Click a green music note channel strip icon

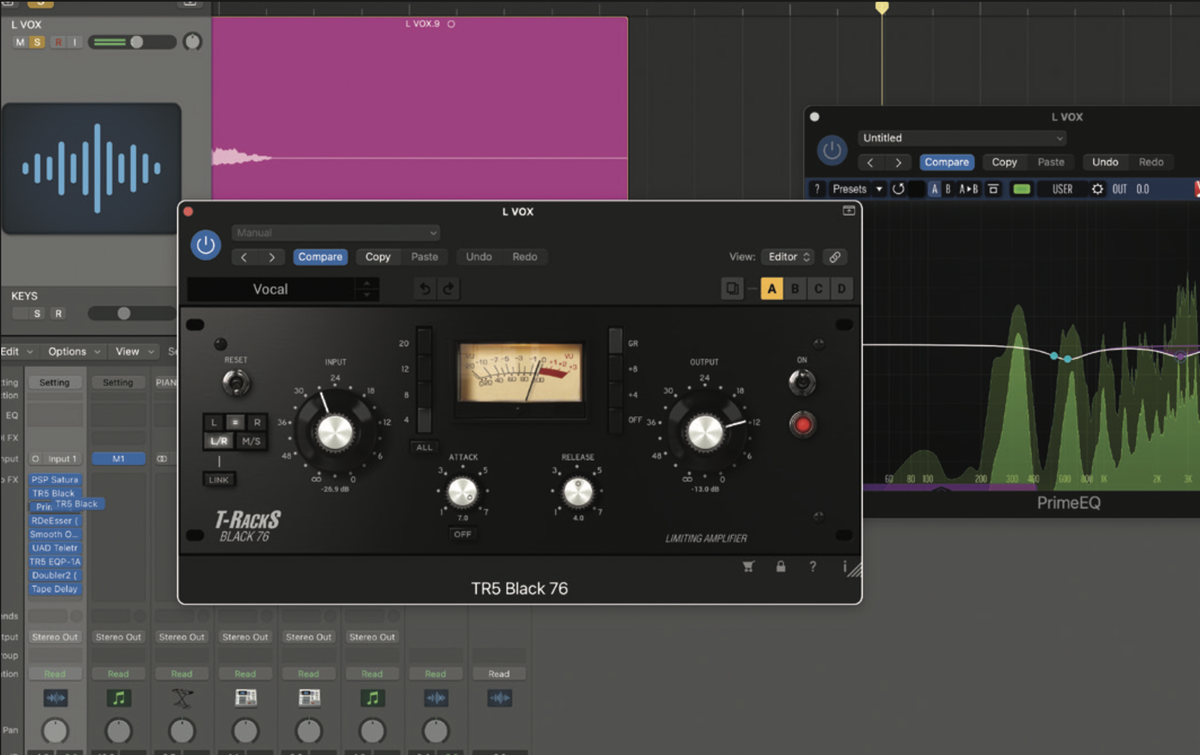(118, 697)
